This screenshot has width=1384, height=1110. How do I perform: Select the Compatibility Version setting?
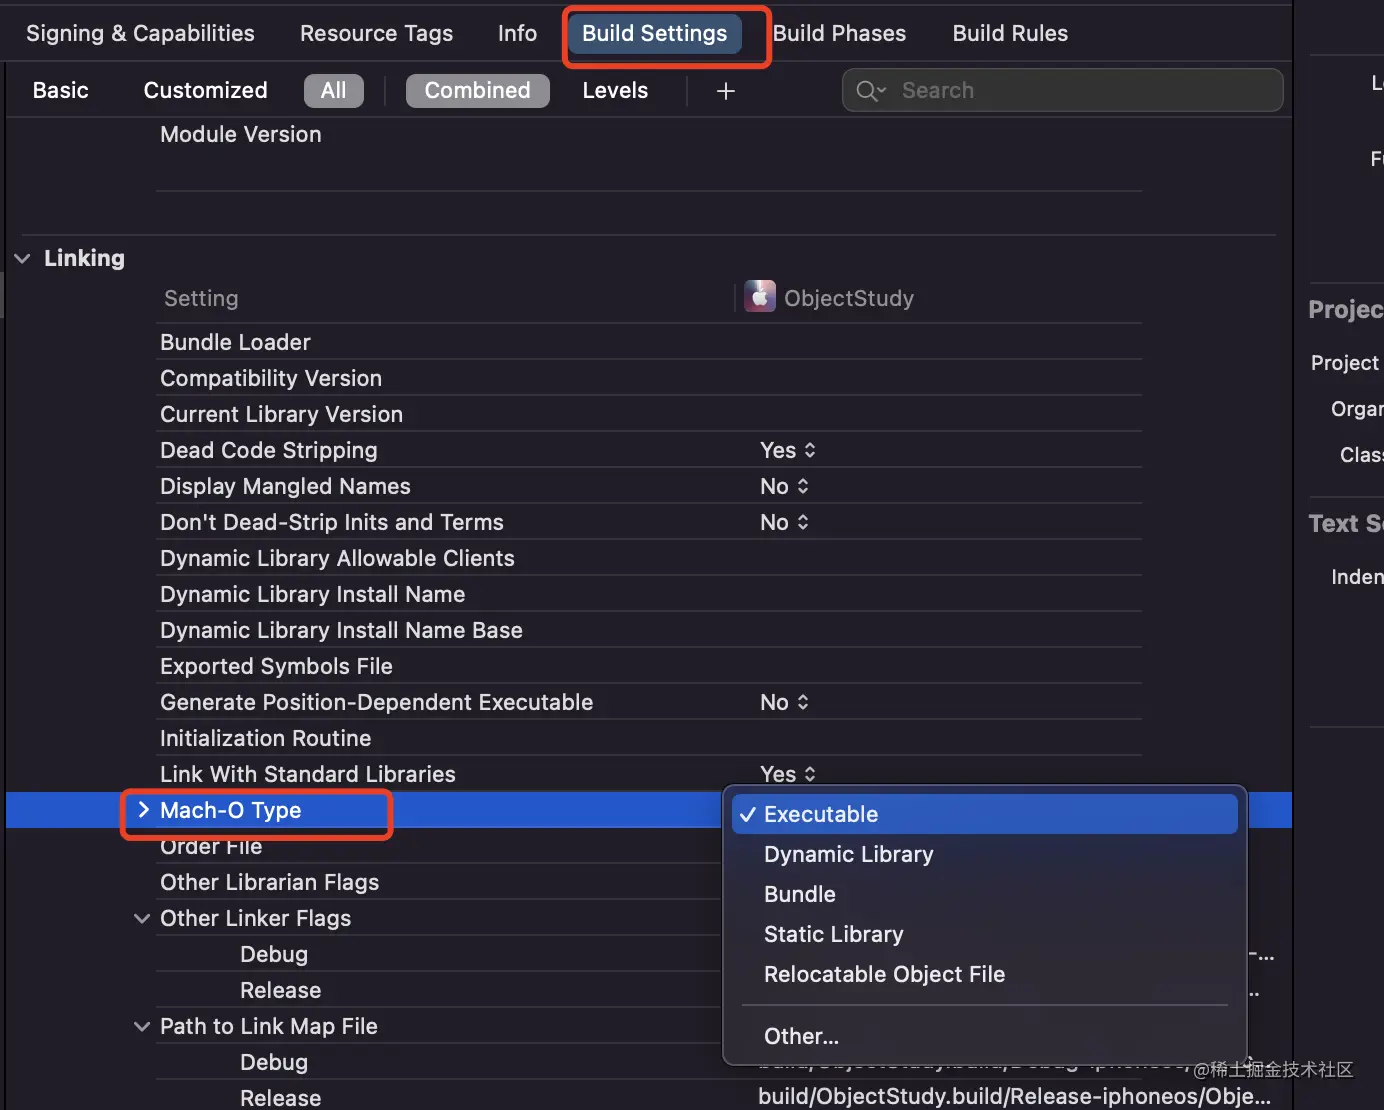pyautogui.click(x=271, y=378)
